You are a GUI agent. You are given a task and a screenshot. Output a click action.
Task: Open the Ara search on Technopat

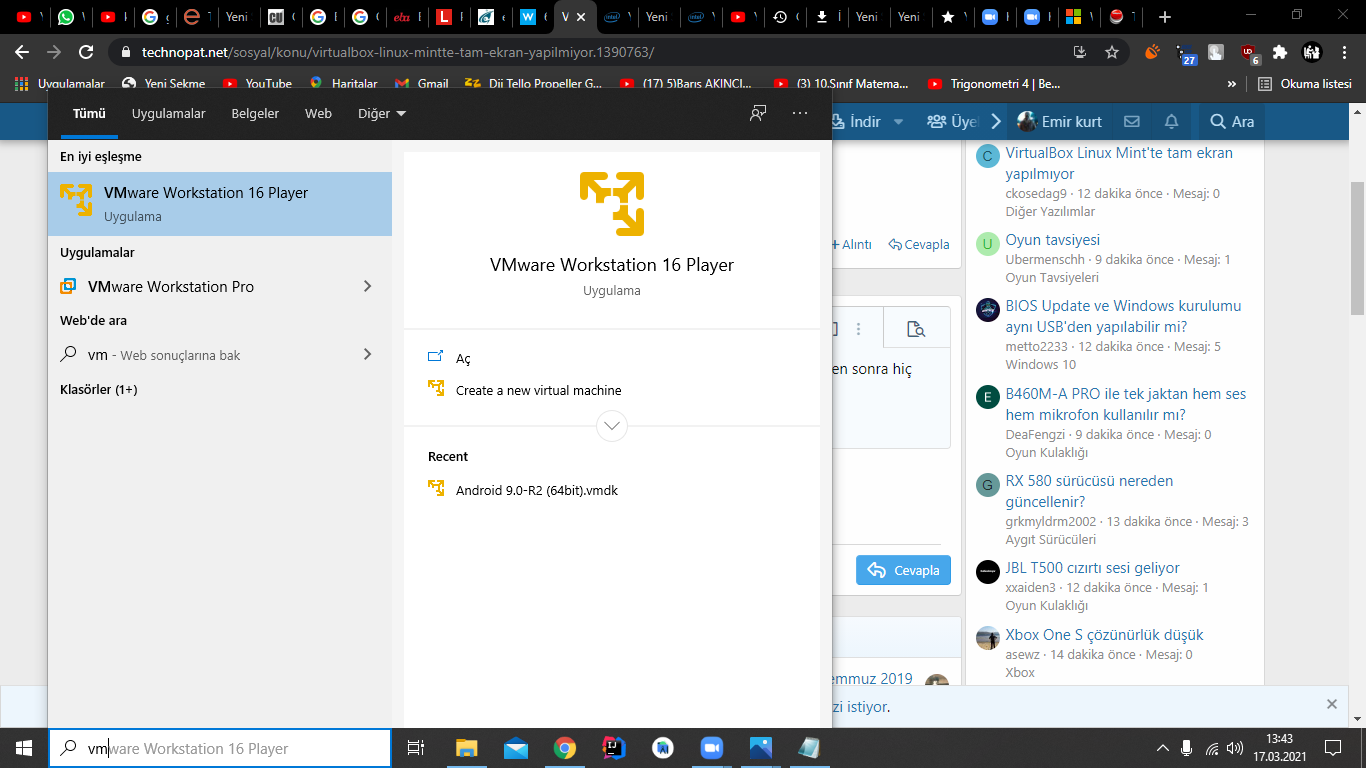(1231, 121)
